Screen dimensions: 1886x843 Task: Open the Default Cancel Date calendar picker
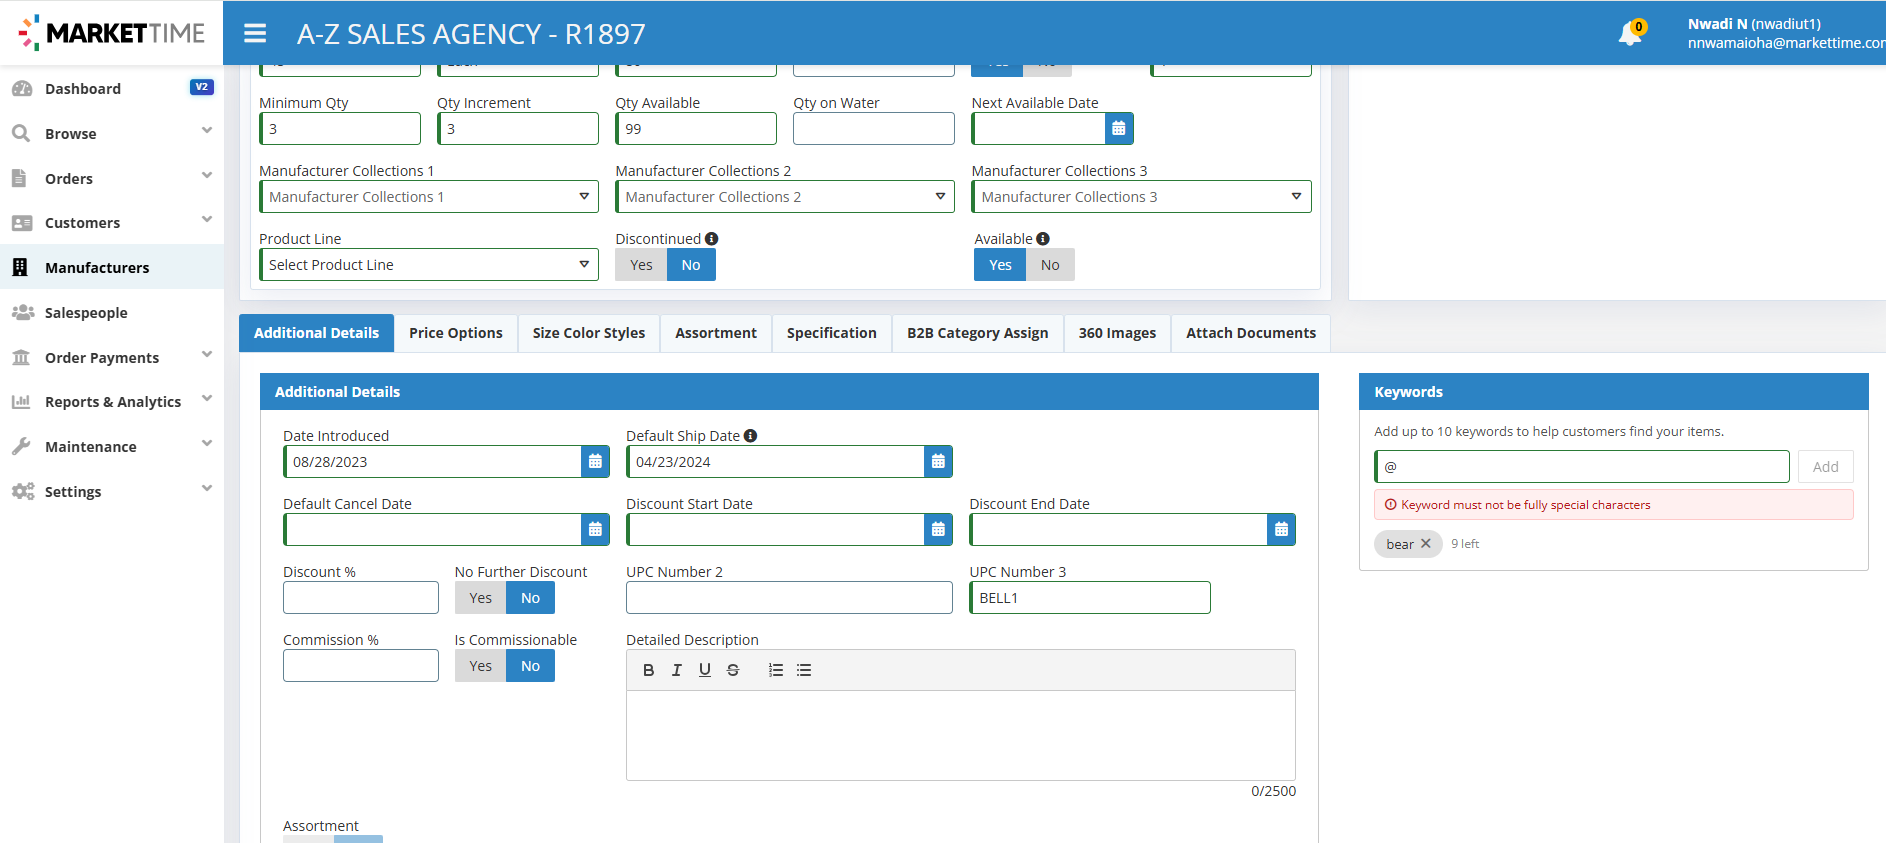click(595, 529)
